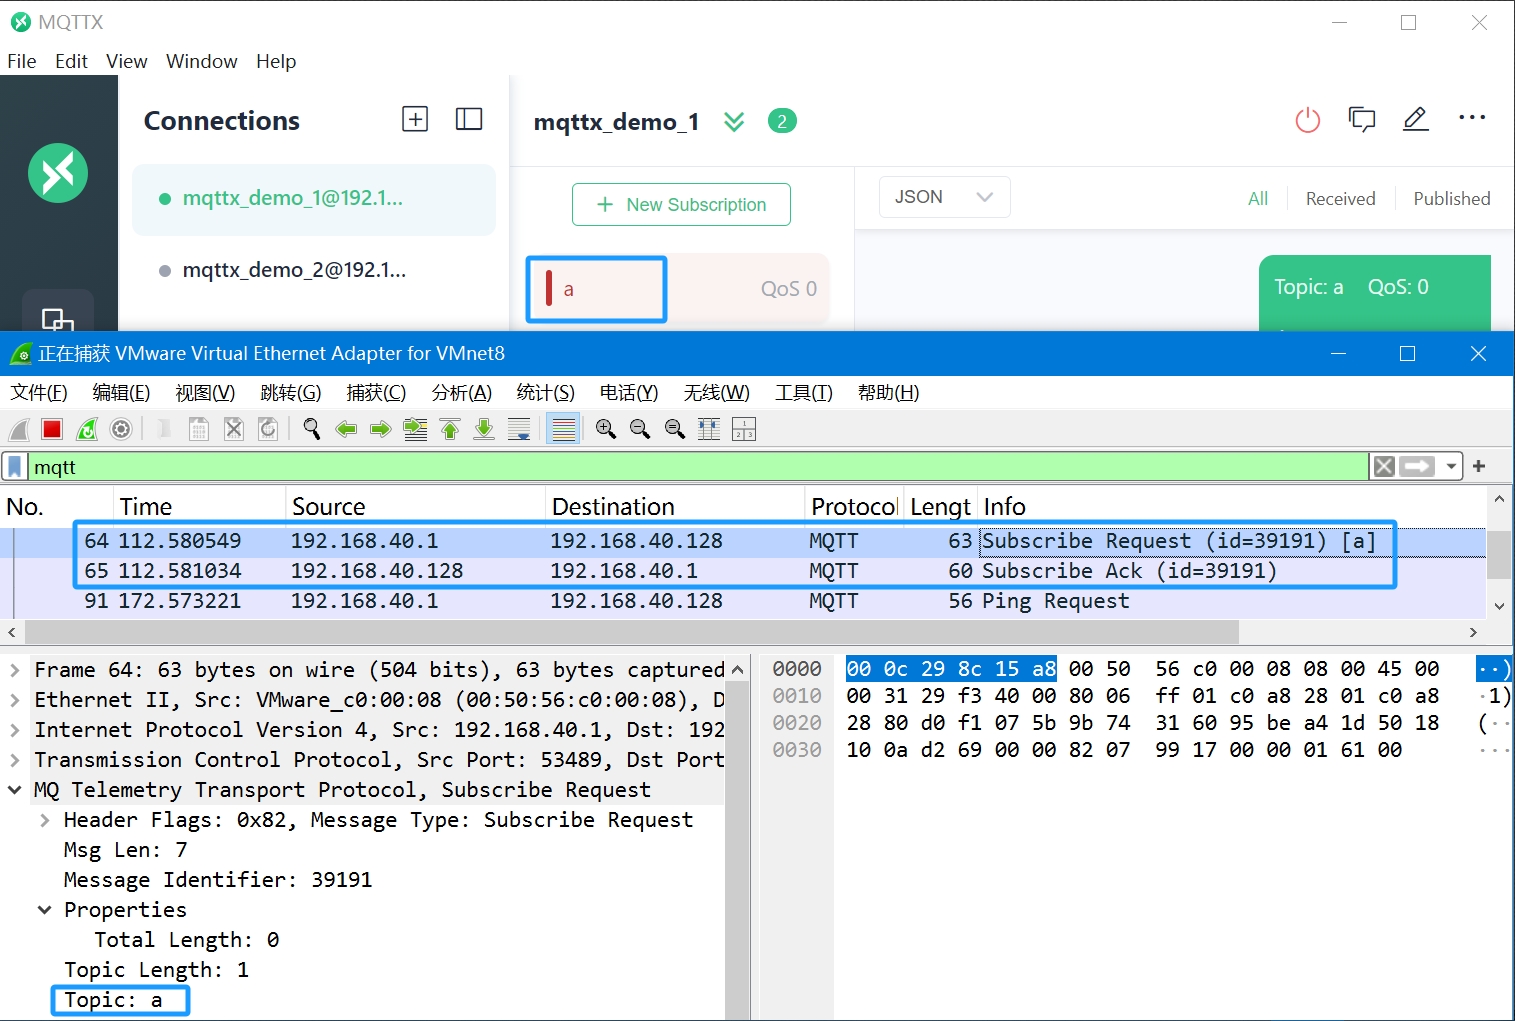1515x1021 pixels.
Task: Click the packet list vertical scrollbar thumb
Action: (1498, 554)
